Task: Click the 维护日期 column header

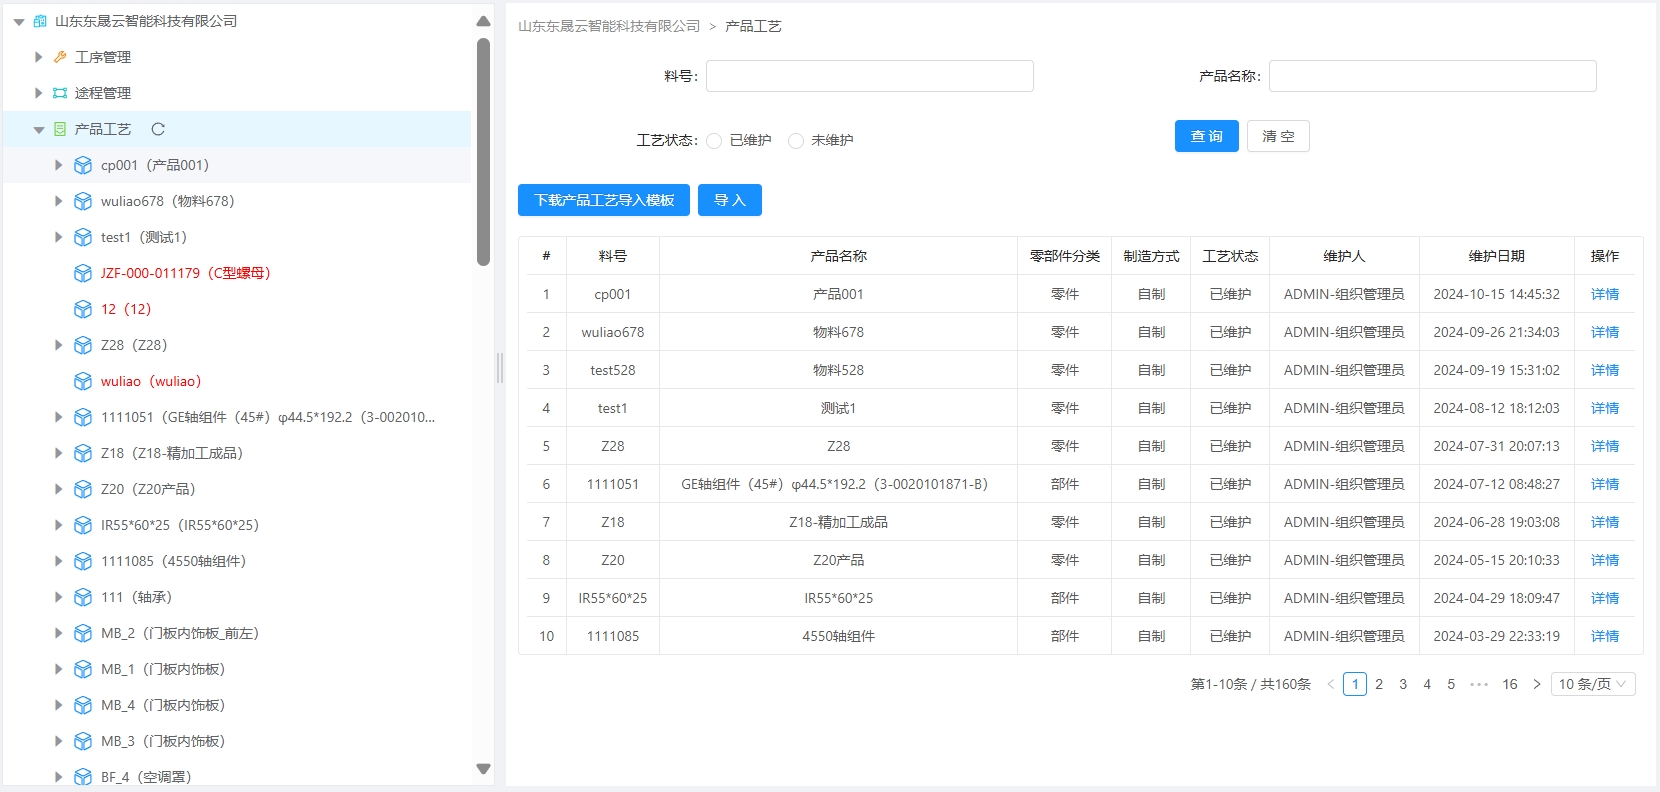Action: [x=1496, y=256]
